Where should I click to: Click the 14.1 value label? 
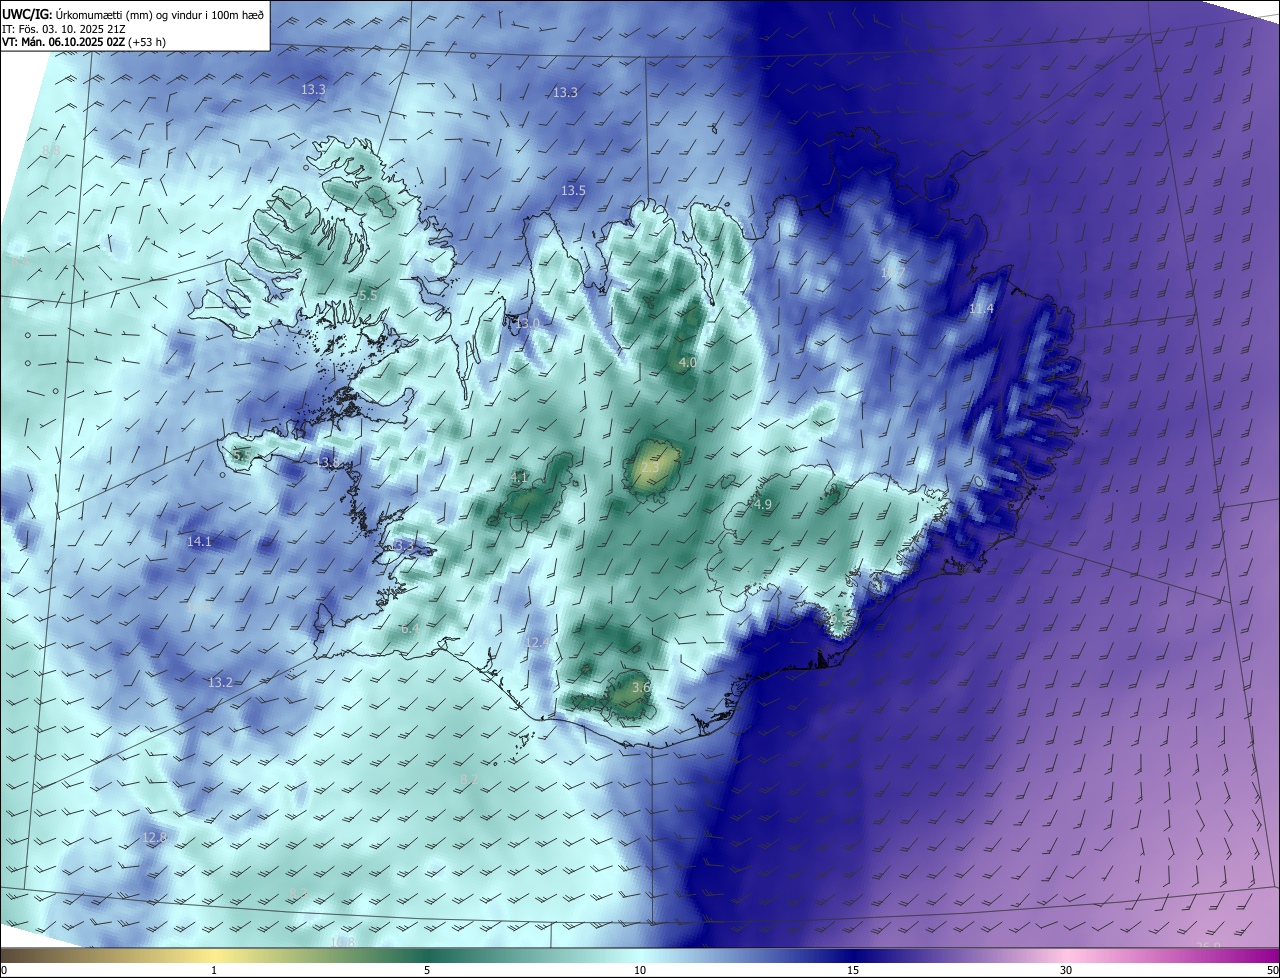click(199, 541)
